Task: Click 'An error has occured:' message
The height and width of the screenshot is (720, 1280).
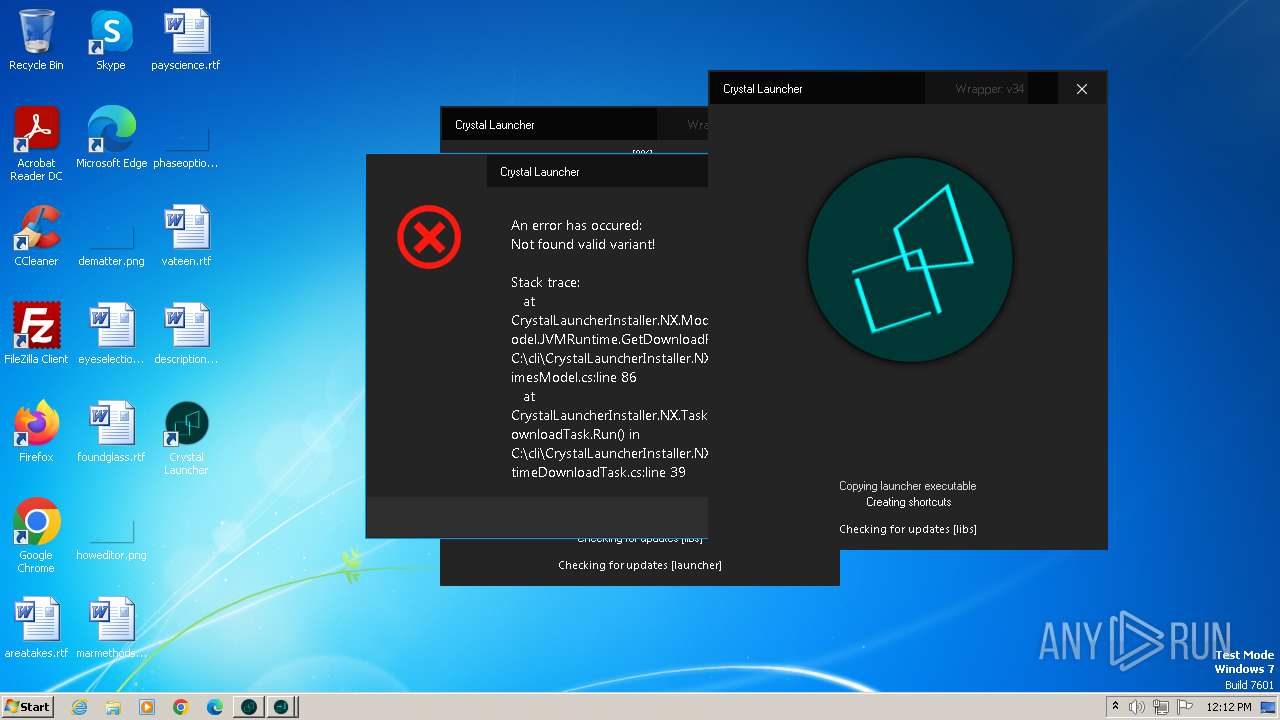Action: (576, 225)
